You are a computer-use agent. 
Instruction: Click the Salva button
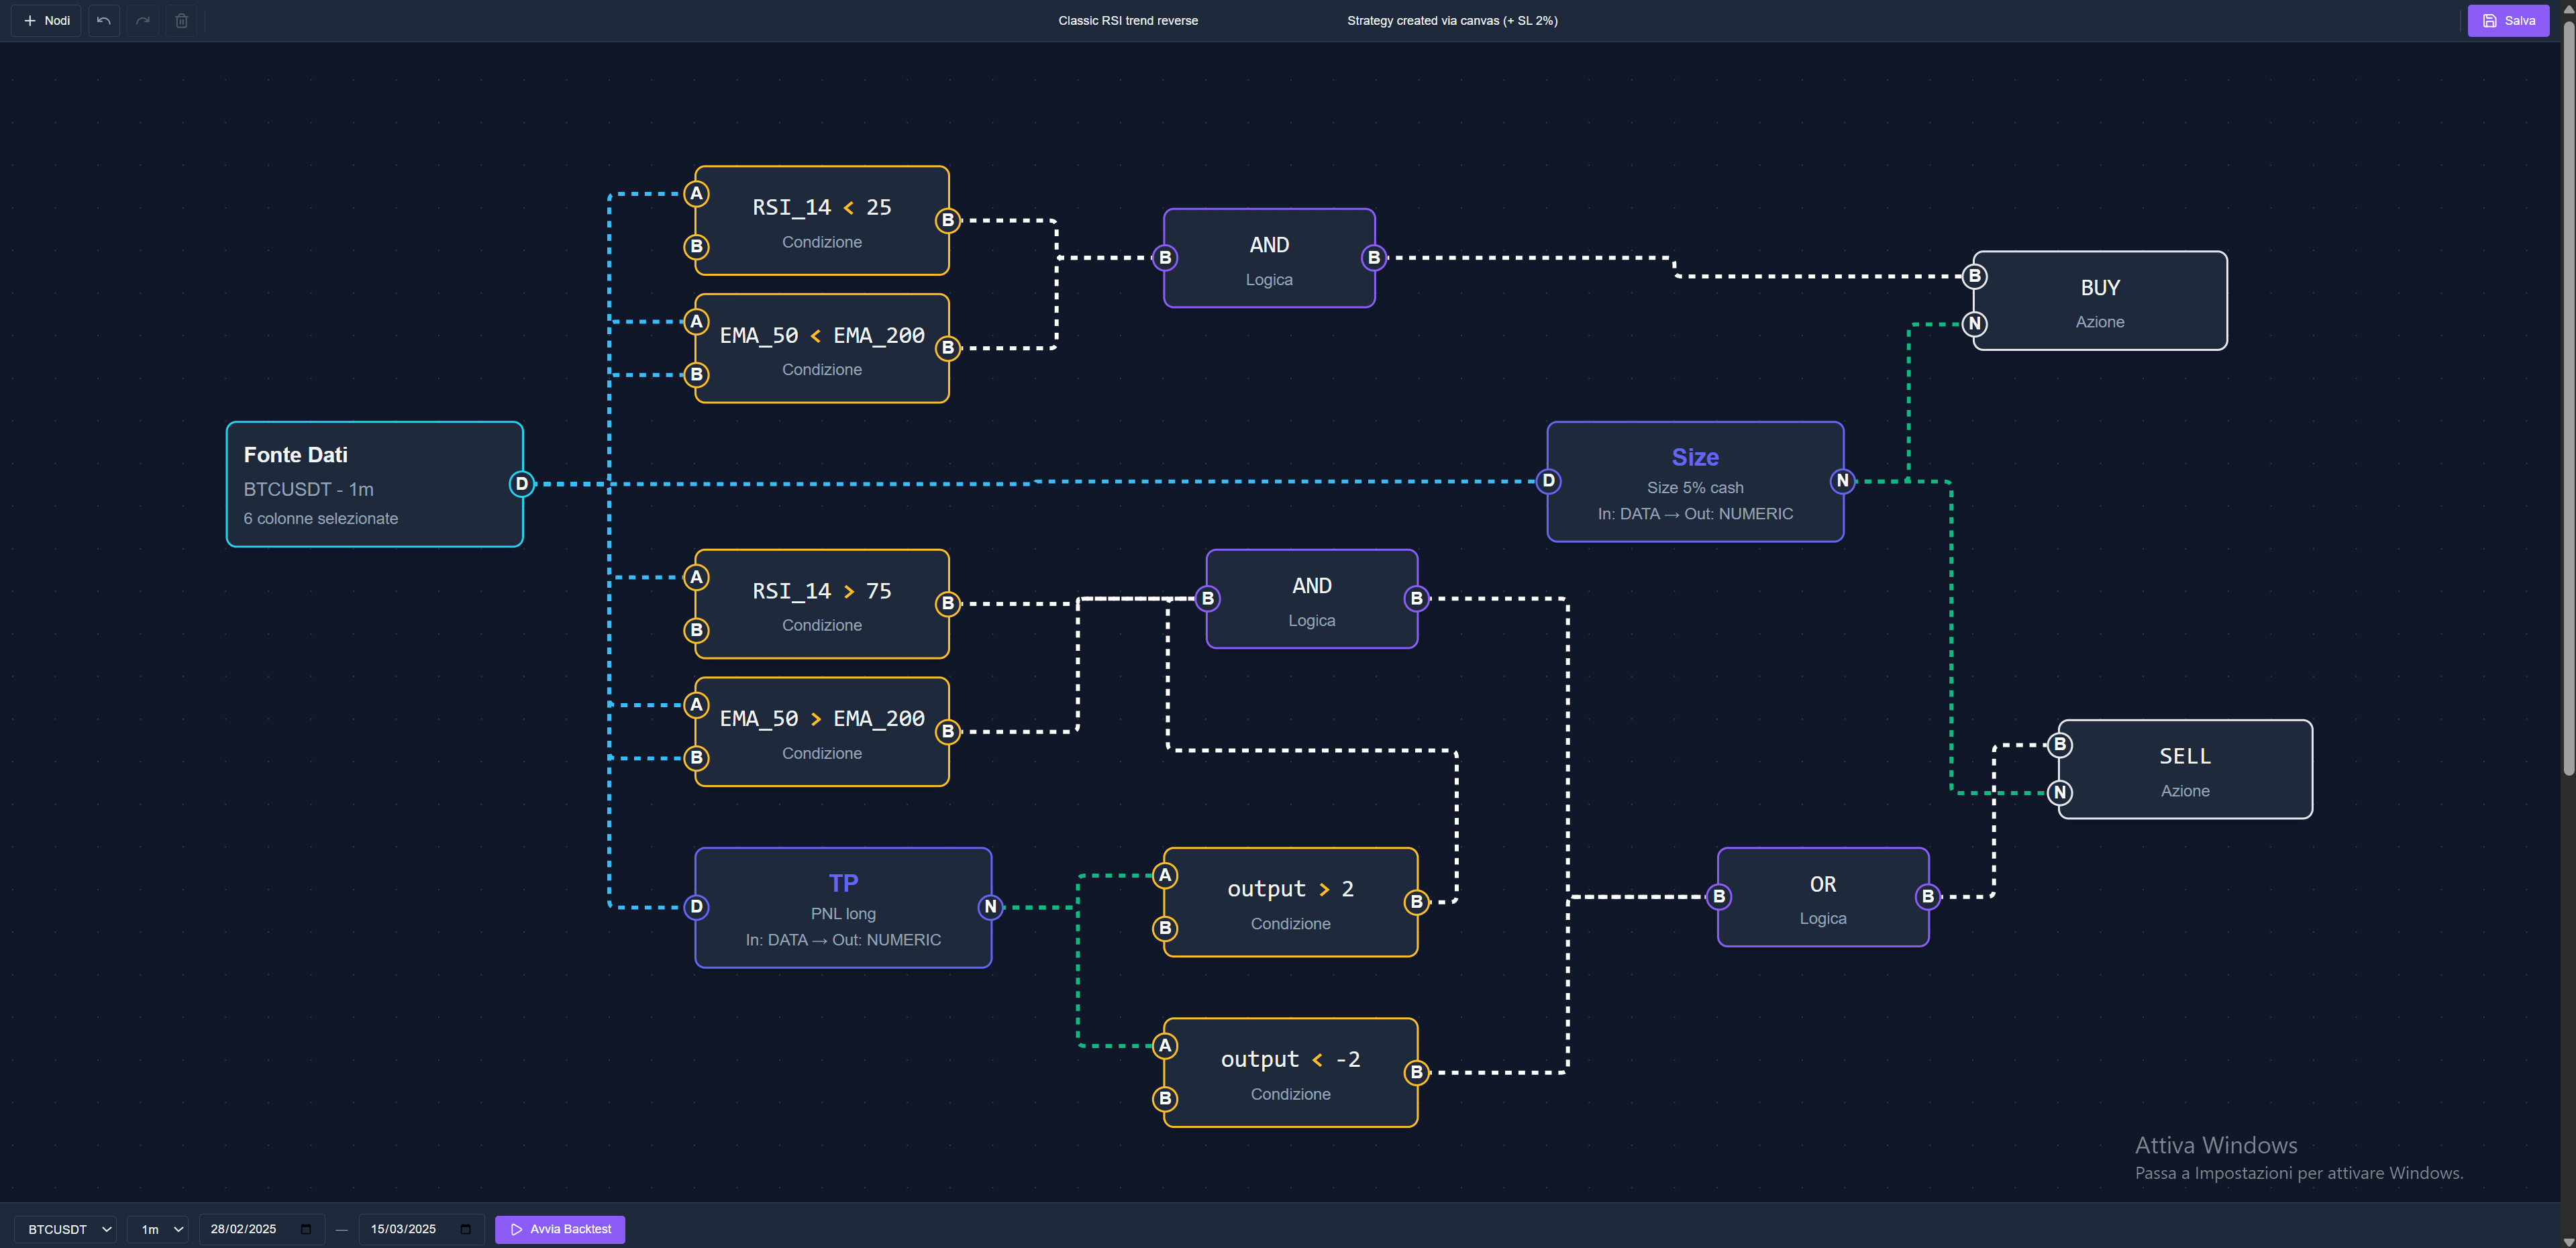pyautogui.click(x=2508, y=20)
